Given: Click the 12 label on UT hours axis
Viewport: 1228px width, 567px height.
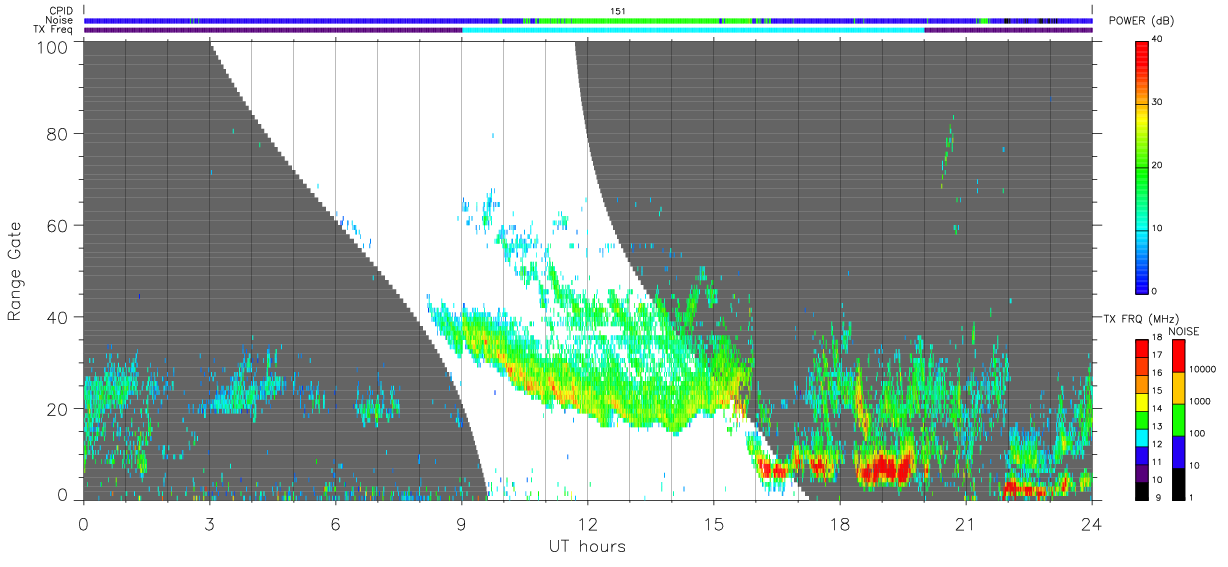Looking at the screenshot, I should click(588, 523).
